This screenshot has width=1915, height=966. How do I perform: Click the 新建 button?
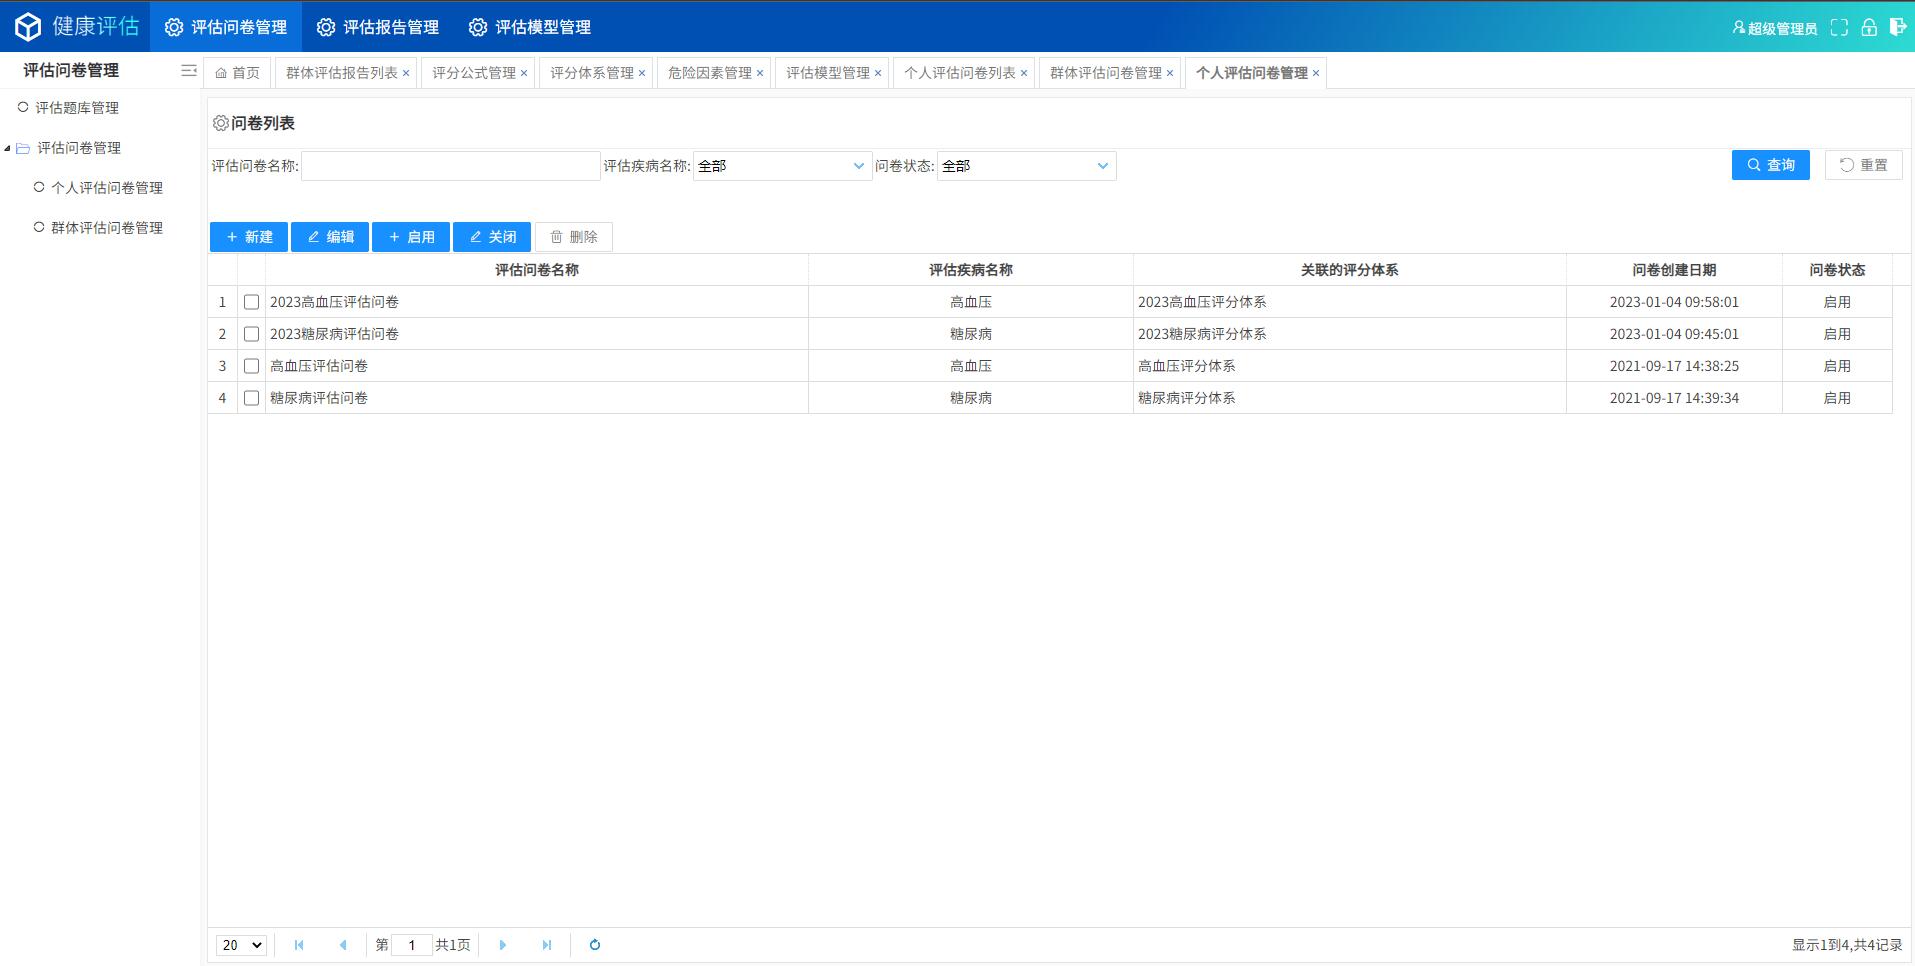pos(249,237)
